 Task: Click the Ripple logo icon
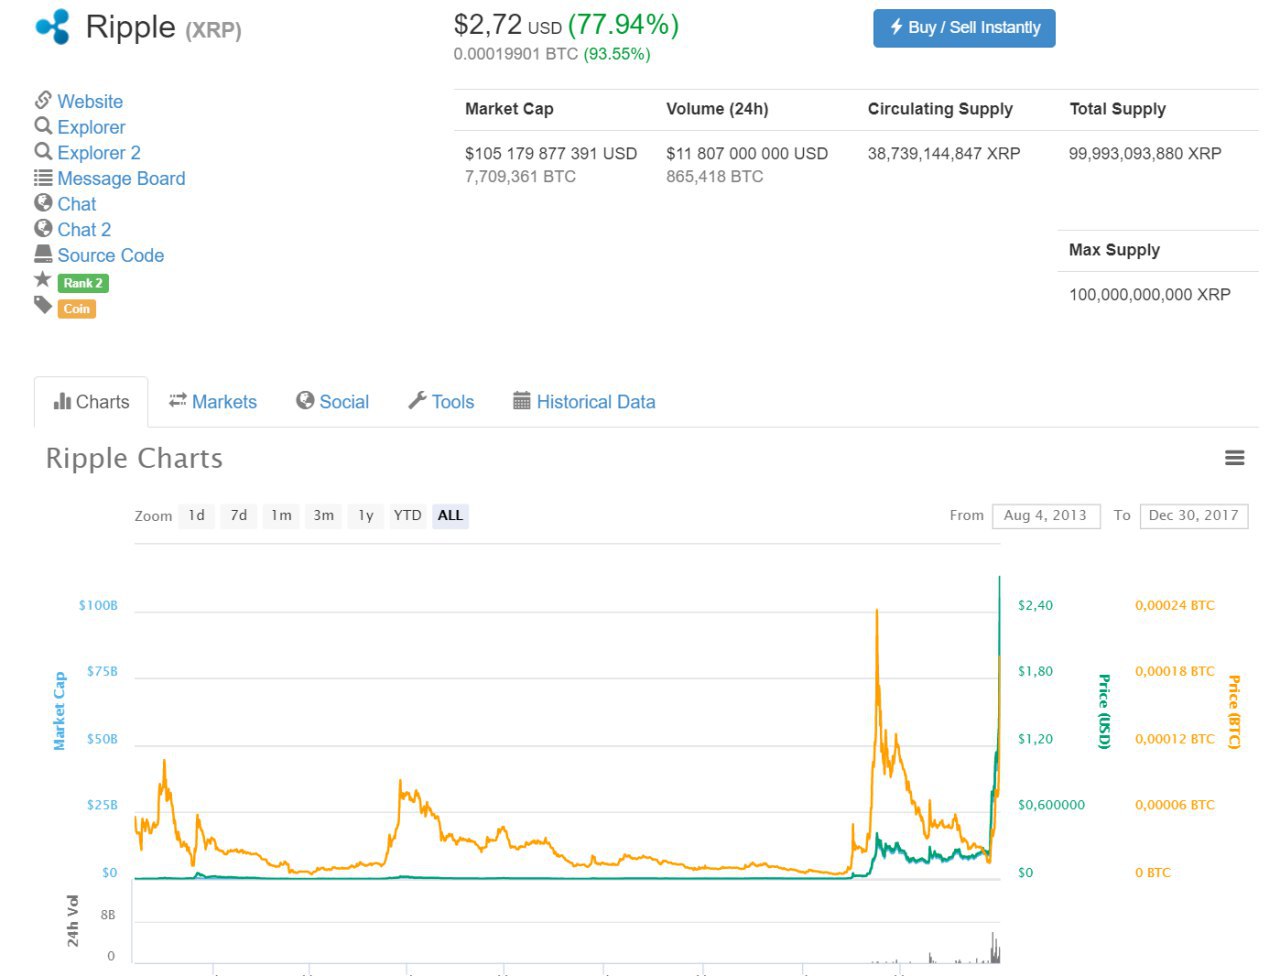pyautogui.click(x=53, y=27)
